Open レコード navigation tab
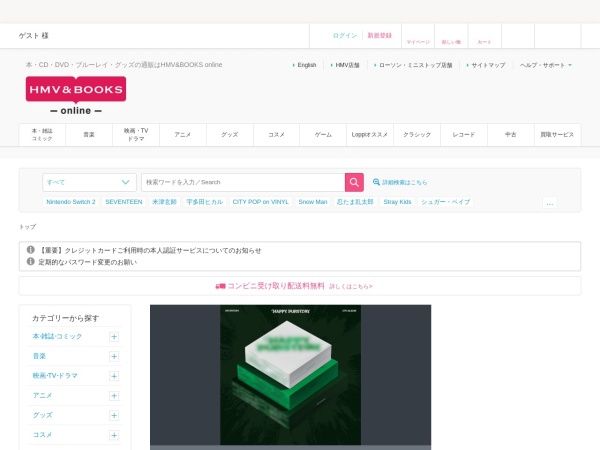Viewport: 600px width, 450px height. pyautogui.click(x=464, y=135)
